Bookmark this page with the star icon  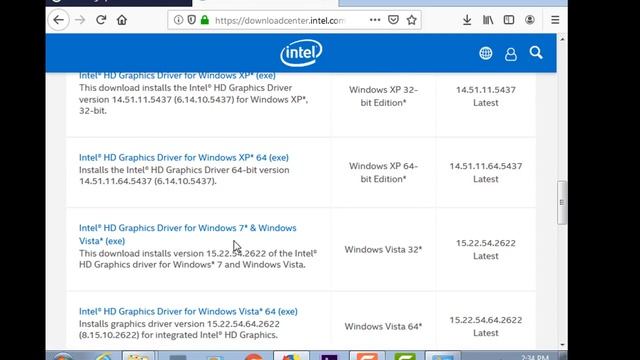click(x=411, y=20)
